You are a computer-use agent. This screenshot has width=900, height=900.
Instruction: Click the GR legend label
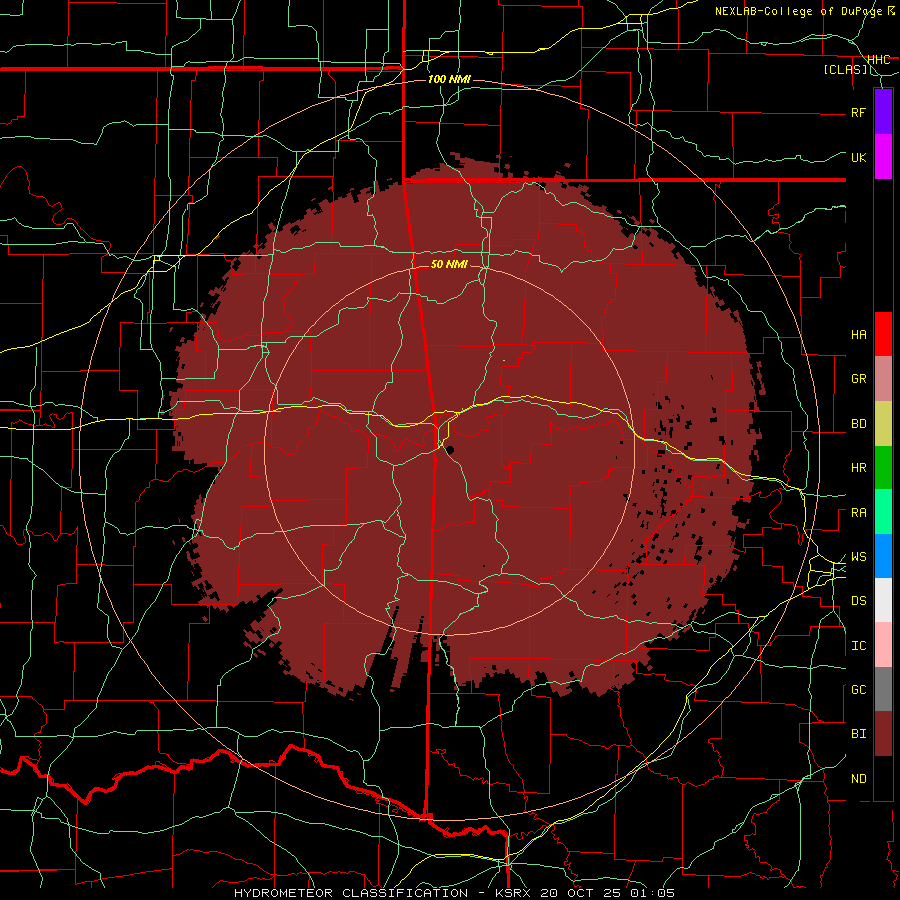click(x=858, y=379)
